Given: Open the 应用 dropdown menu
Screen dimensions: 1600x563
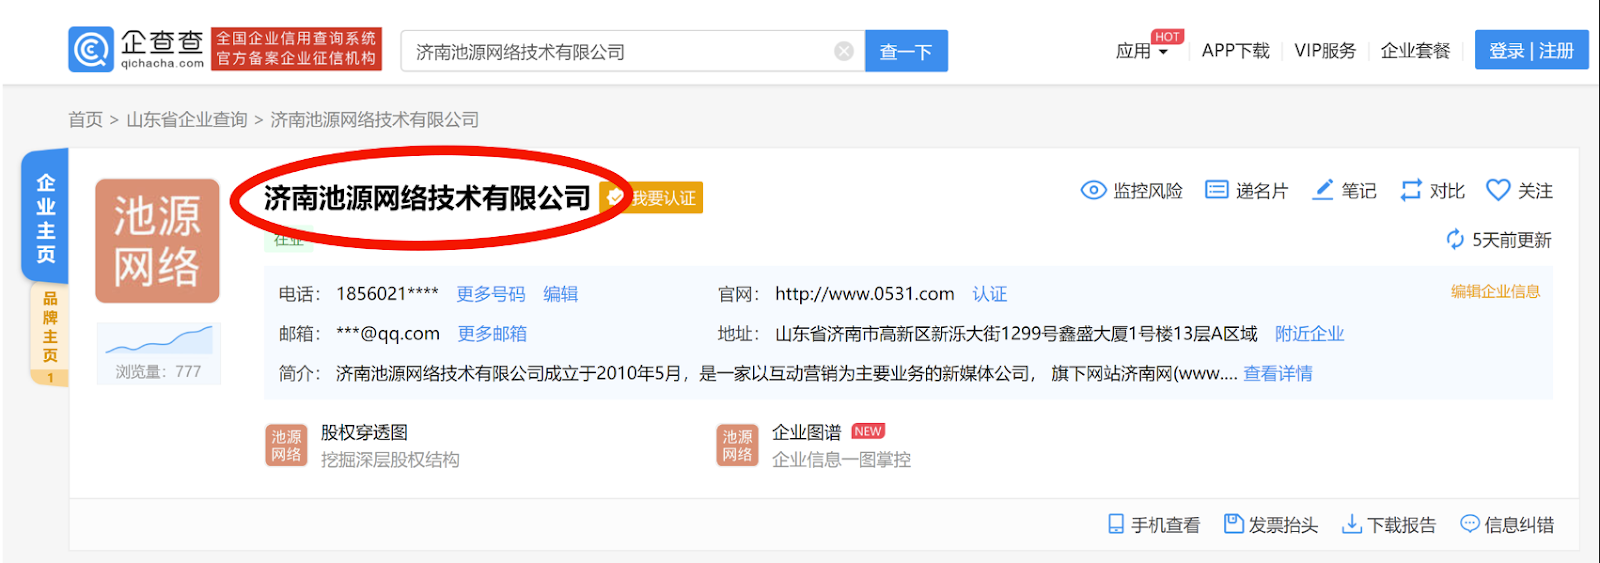Looking at the screenshot, I should (x=1142, y=51).
